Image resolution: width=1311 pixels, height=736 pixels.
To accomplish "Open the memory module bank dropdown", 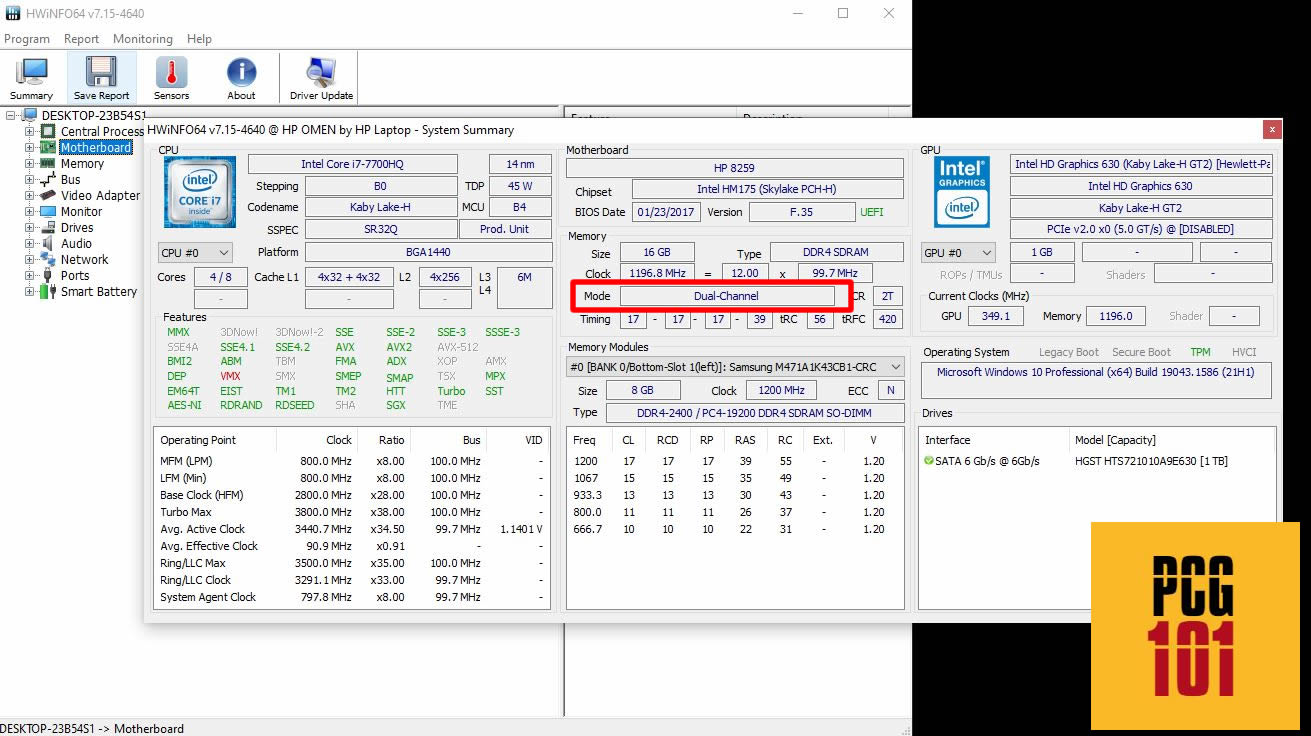I will (x=735, y=367).
